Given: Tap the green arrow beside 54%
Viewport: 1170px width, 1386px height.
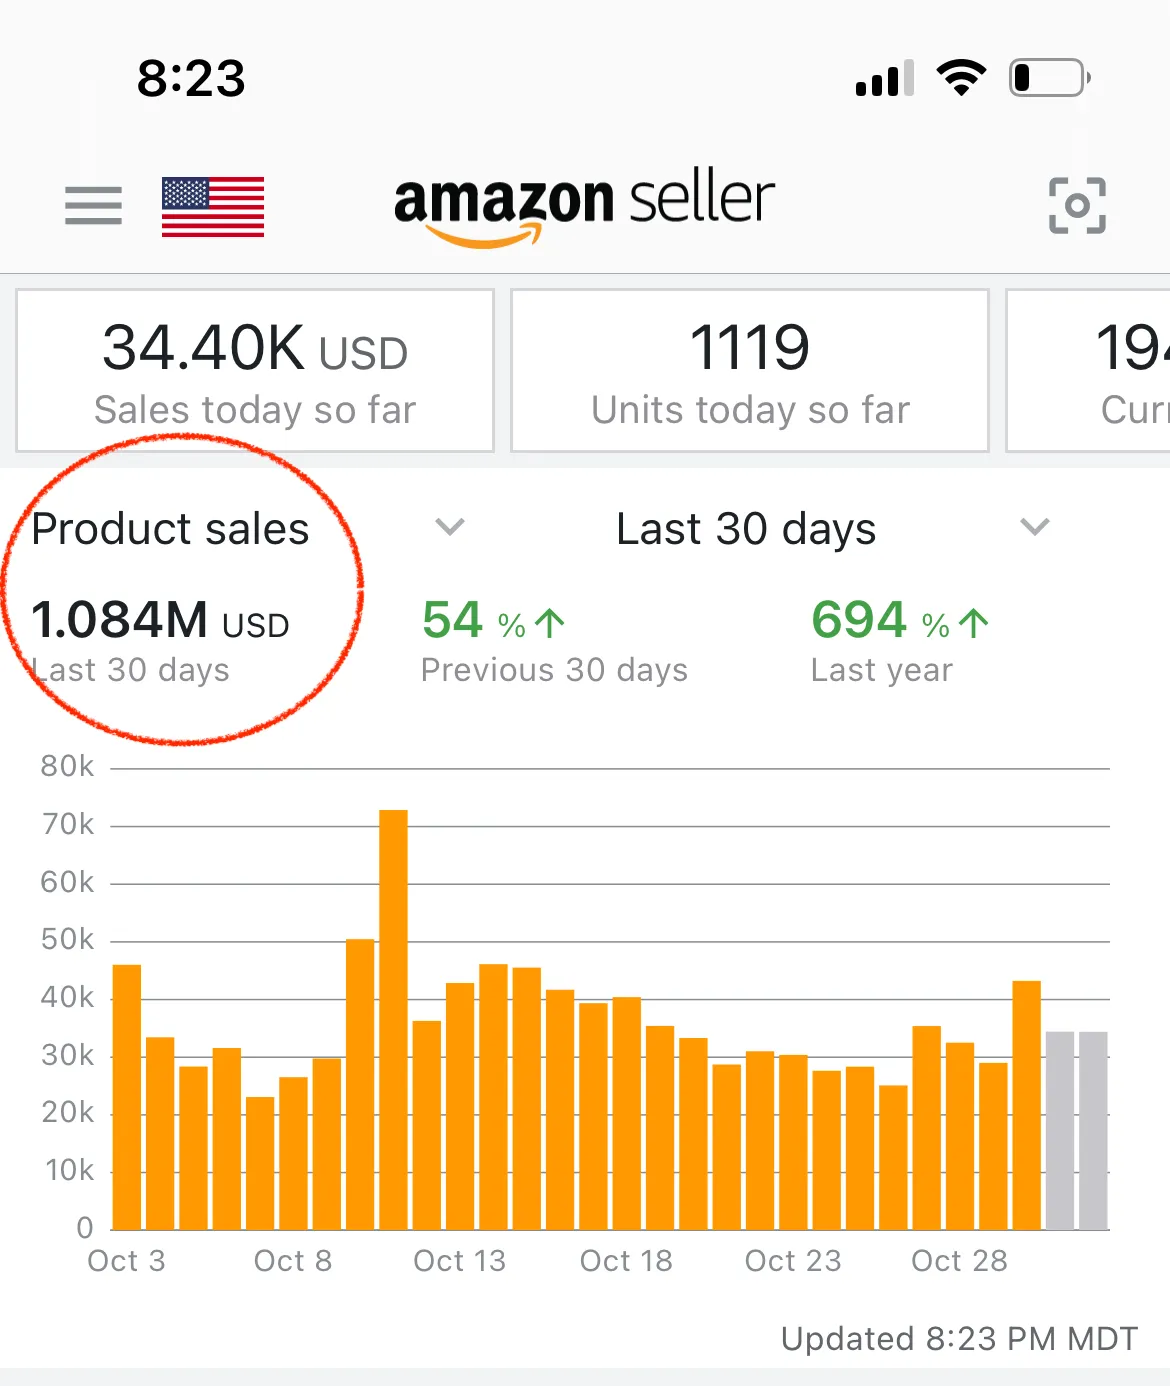Looking at the screenshot, I should (550, 624).
